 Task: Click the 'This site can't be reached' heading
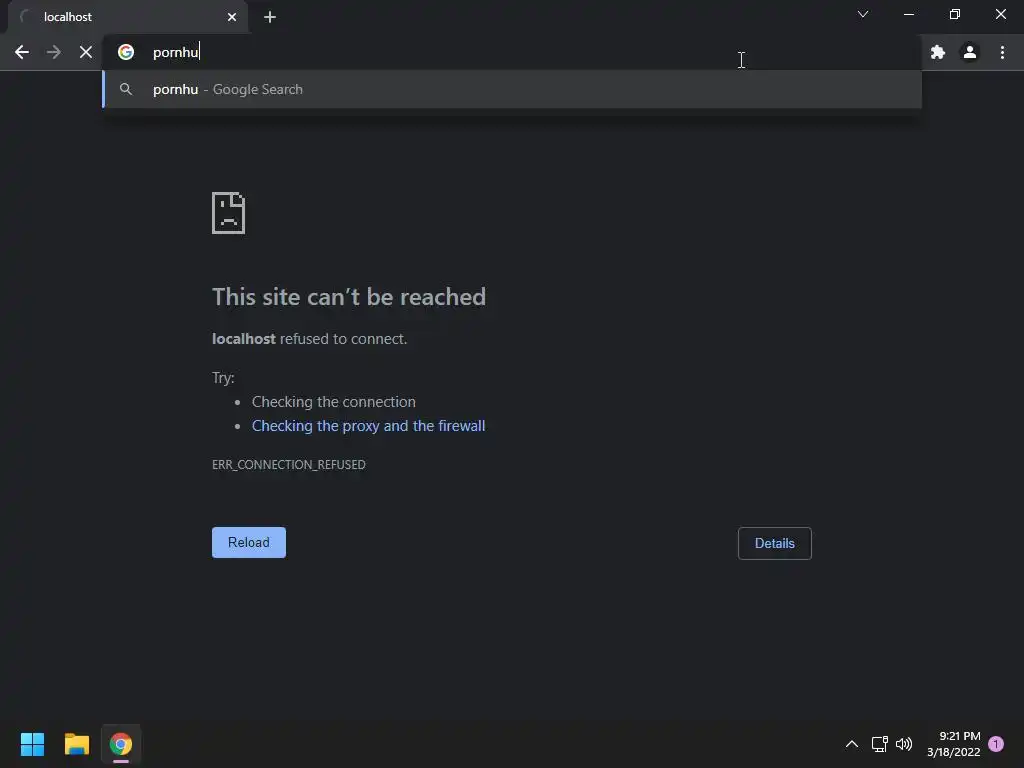[349, 297]
